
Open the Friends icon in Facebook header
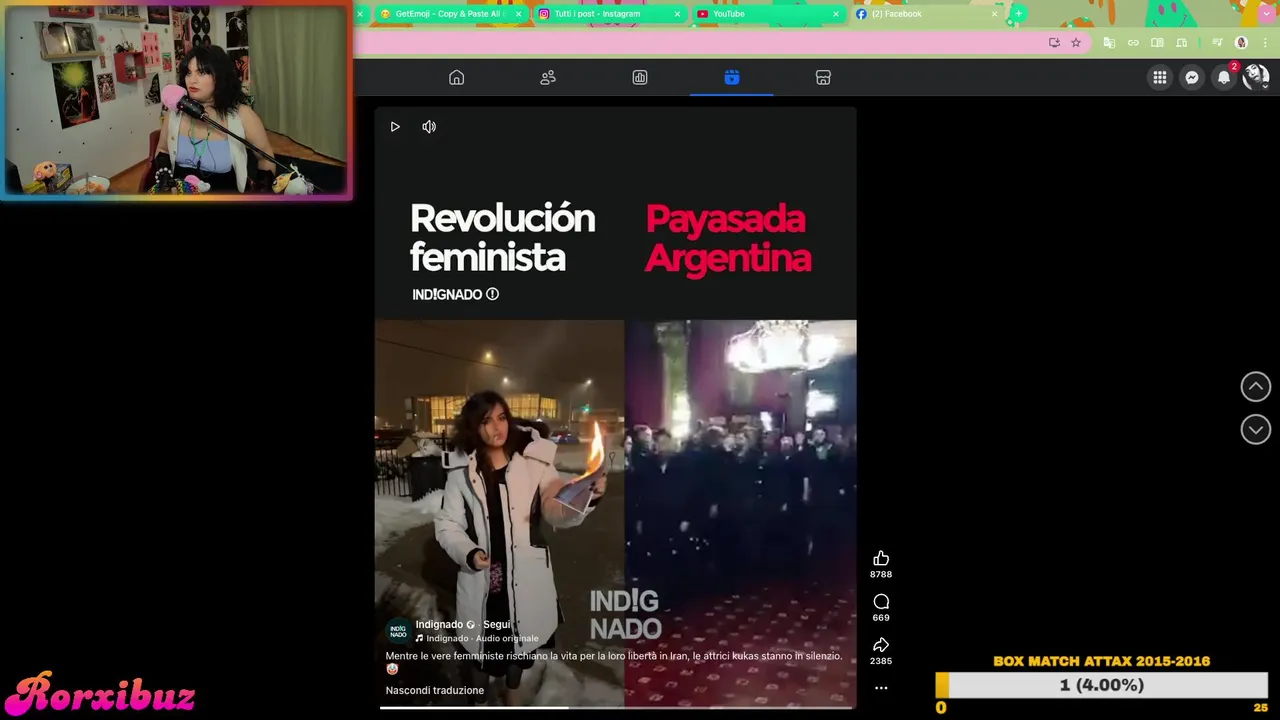[548, 78]
